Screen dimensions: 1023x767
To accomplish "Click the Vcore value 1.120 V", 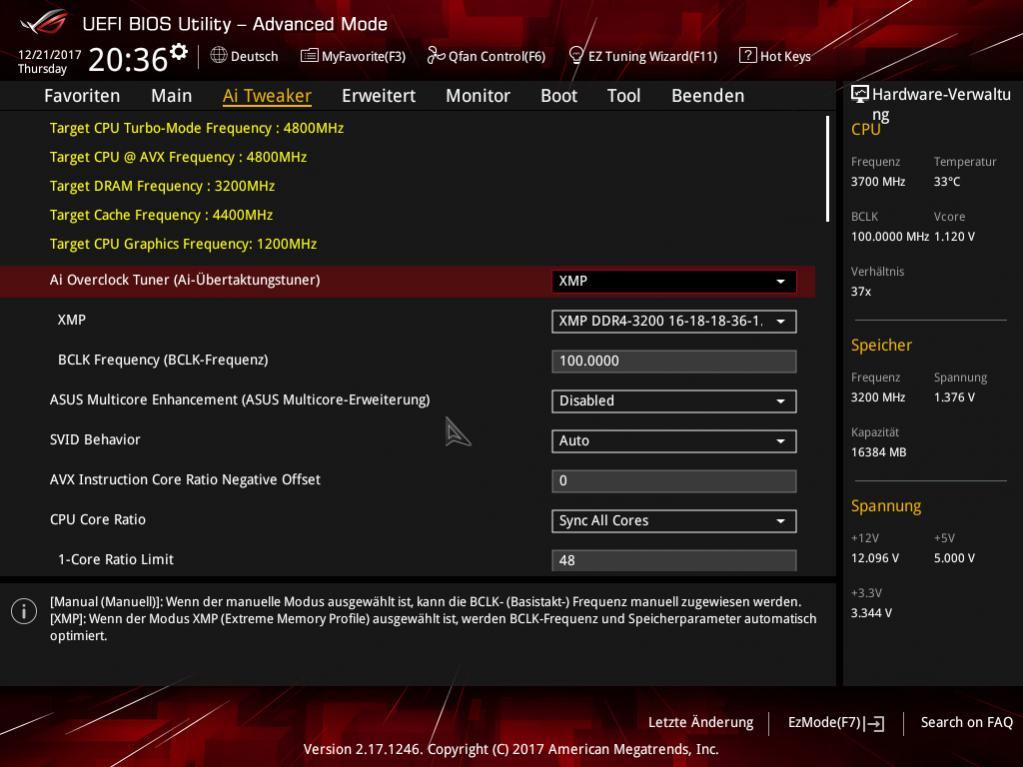I will (x=954, y=237).
